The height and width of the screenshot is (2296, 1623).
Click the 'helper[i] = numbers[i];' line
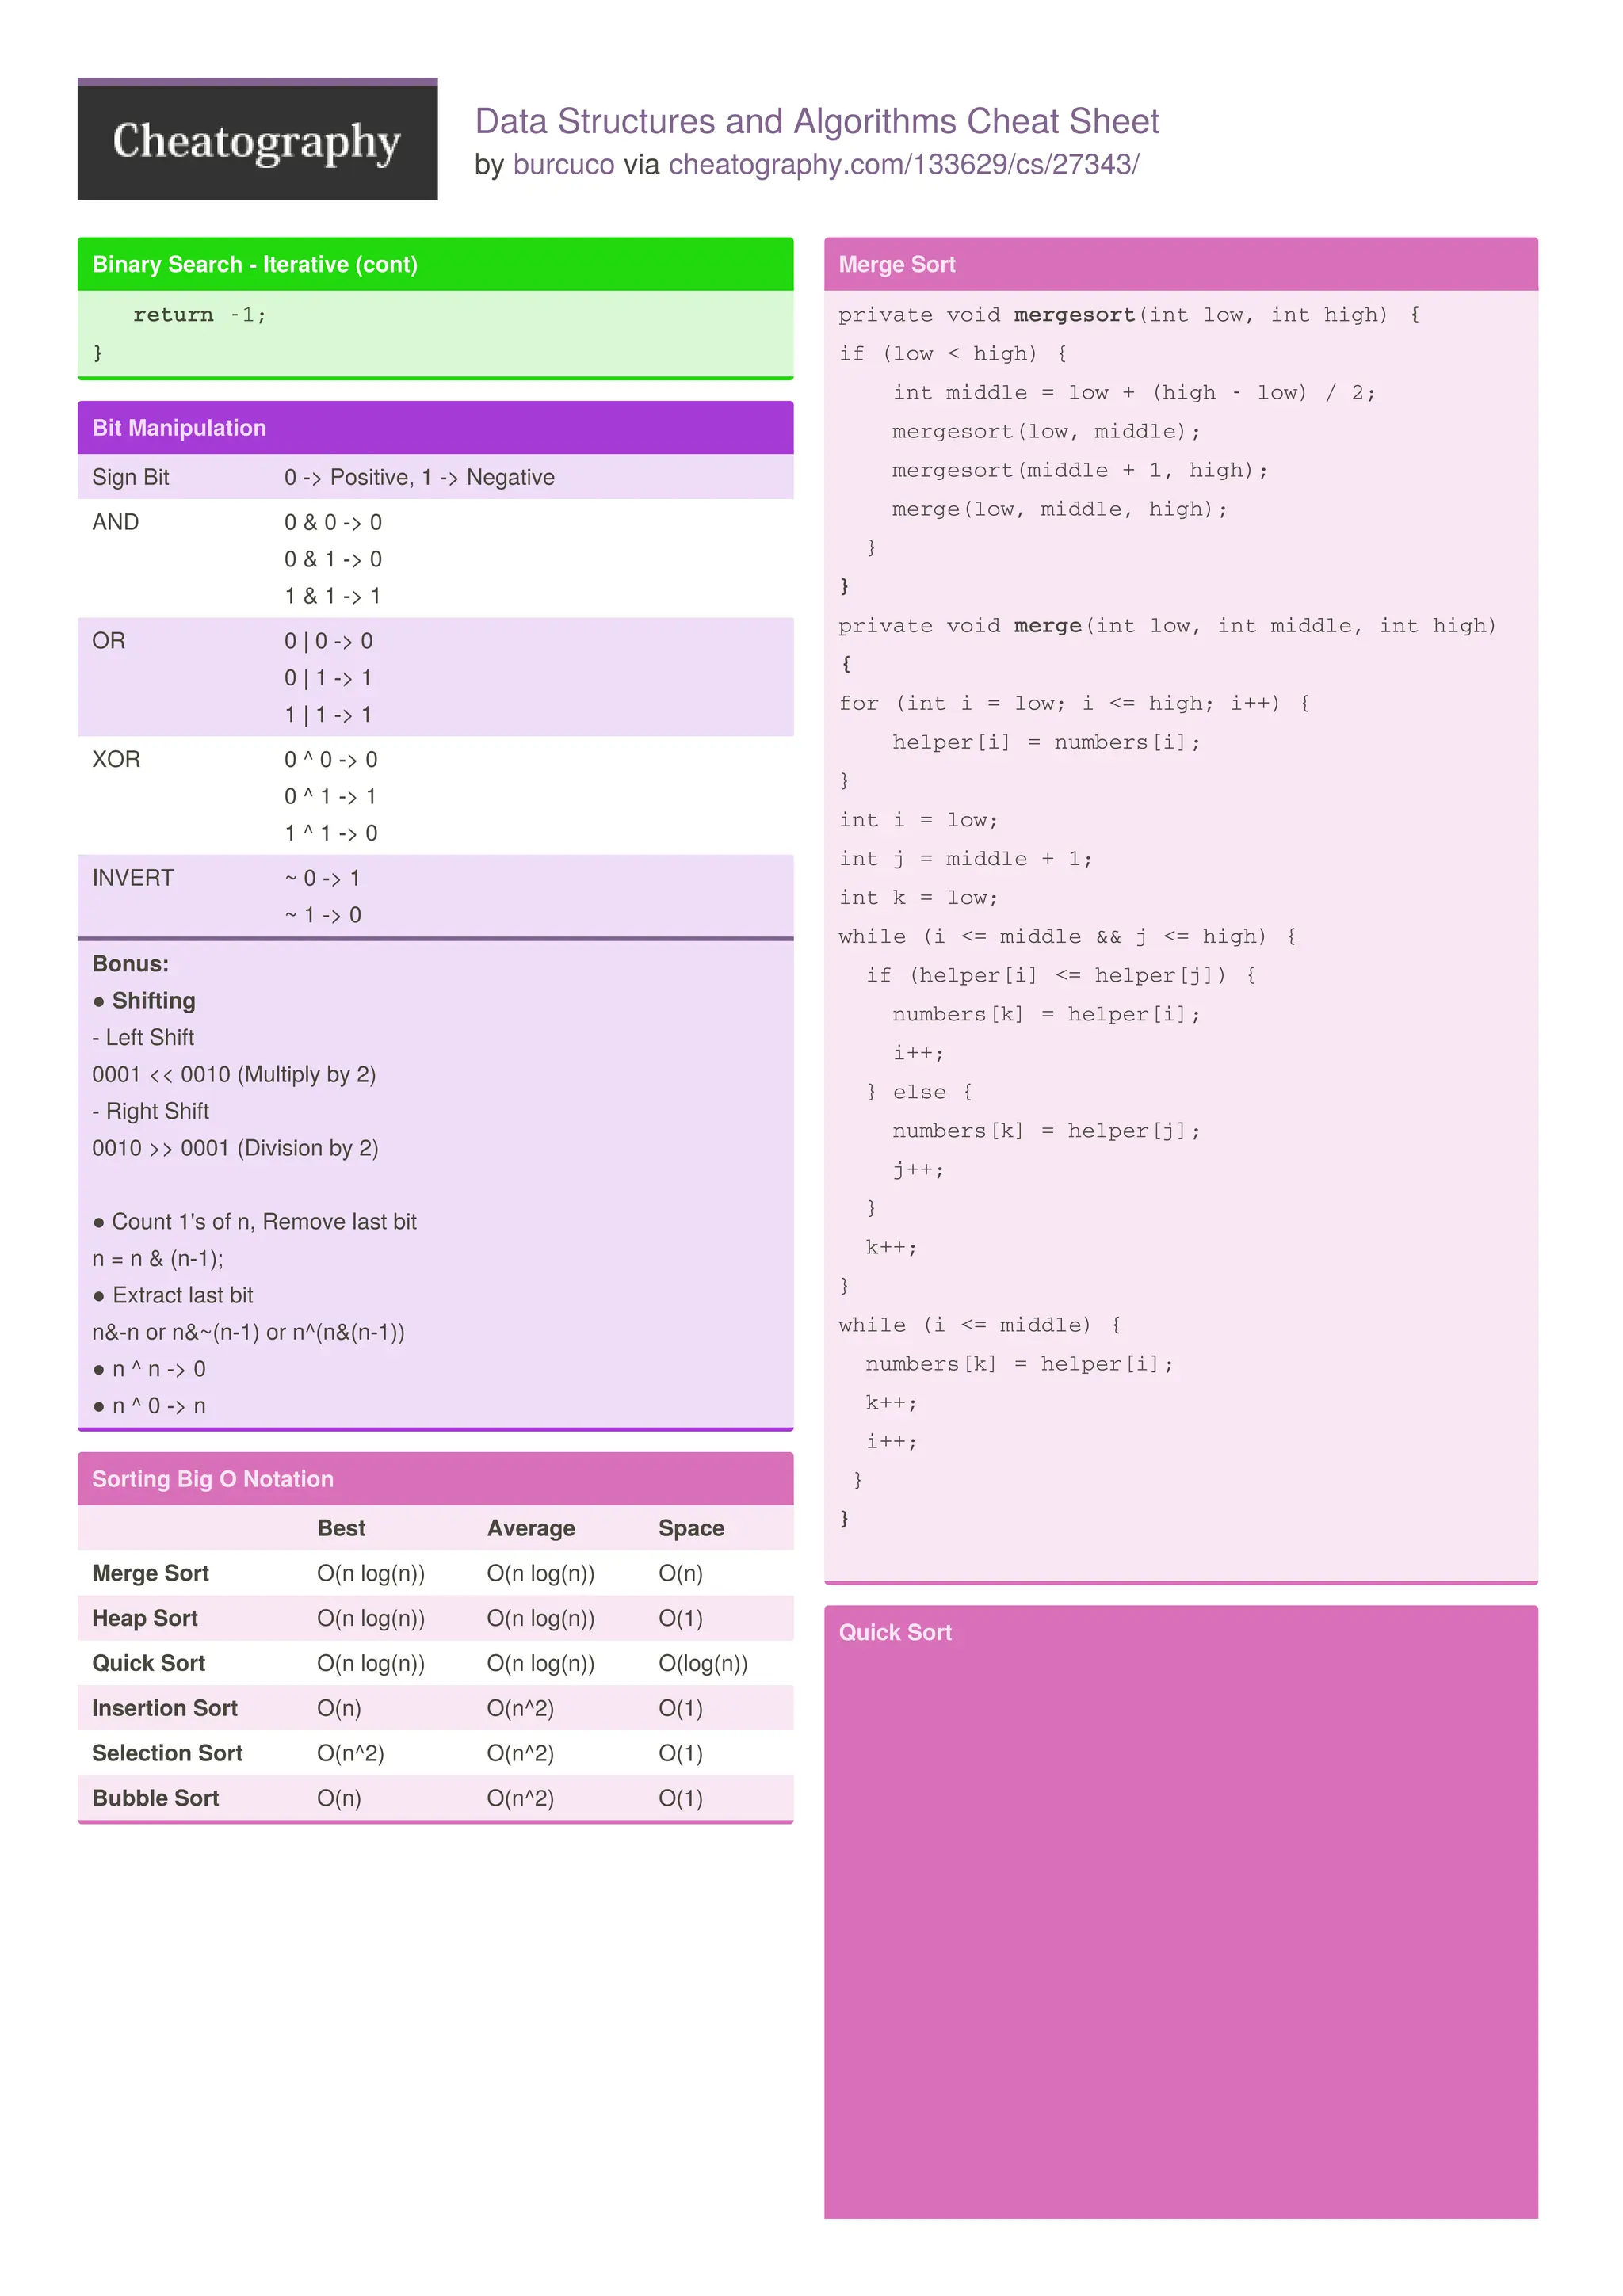pyautogui.click(x=1046, y=742)
